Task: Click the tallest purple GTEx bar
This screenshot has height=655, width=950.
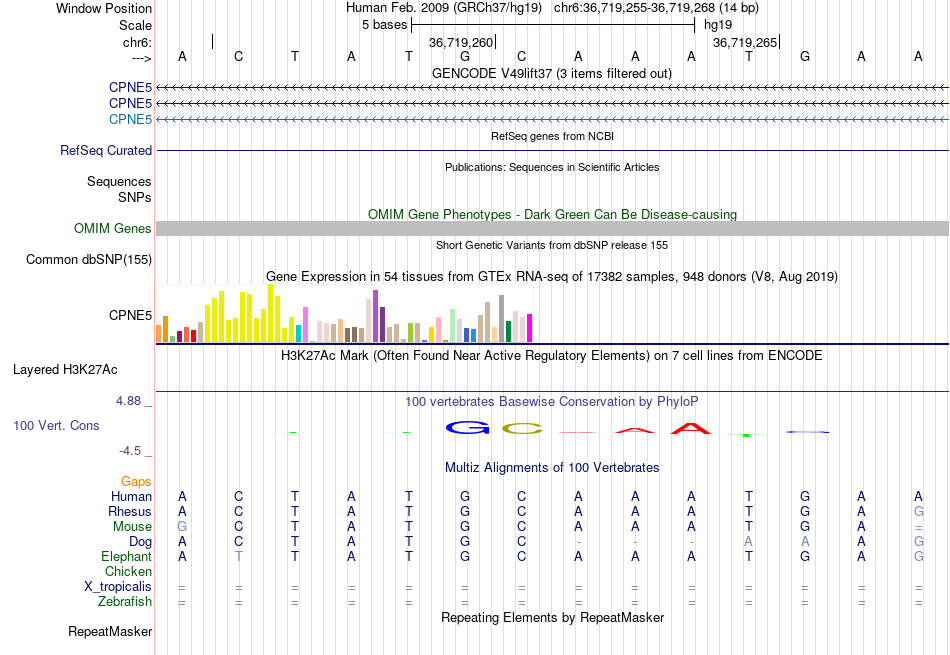Action: tap(376, 316)
